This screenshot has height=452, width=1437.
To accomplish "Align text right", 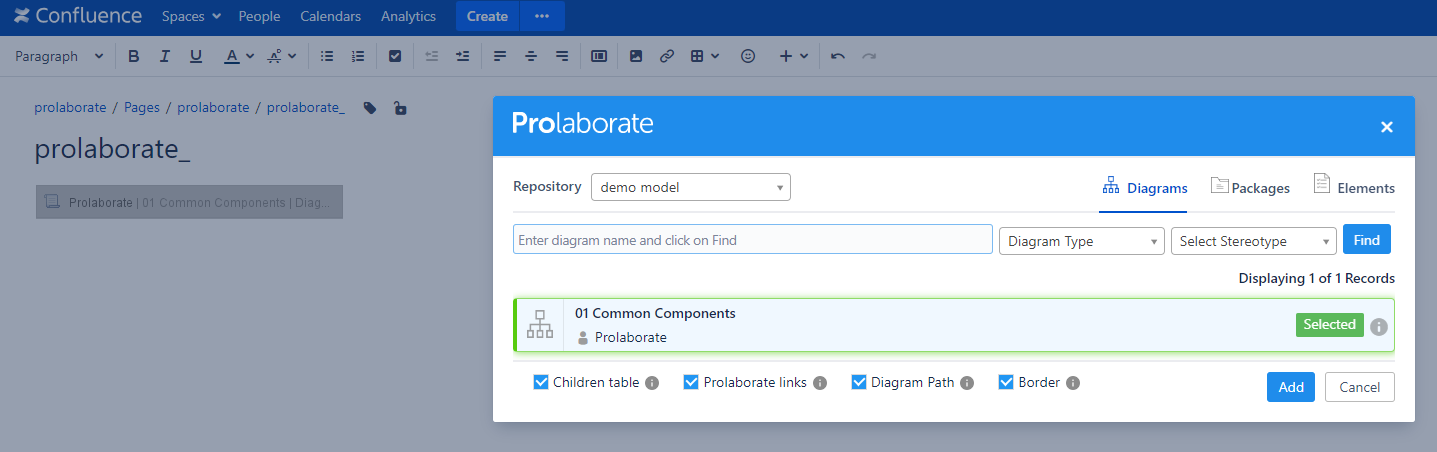I will [x=562, y=56].
